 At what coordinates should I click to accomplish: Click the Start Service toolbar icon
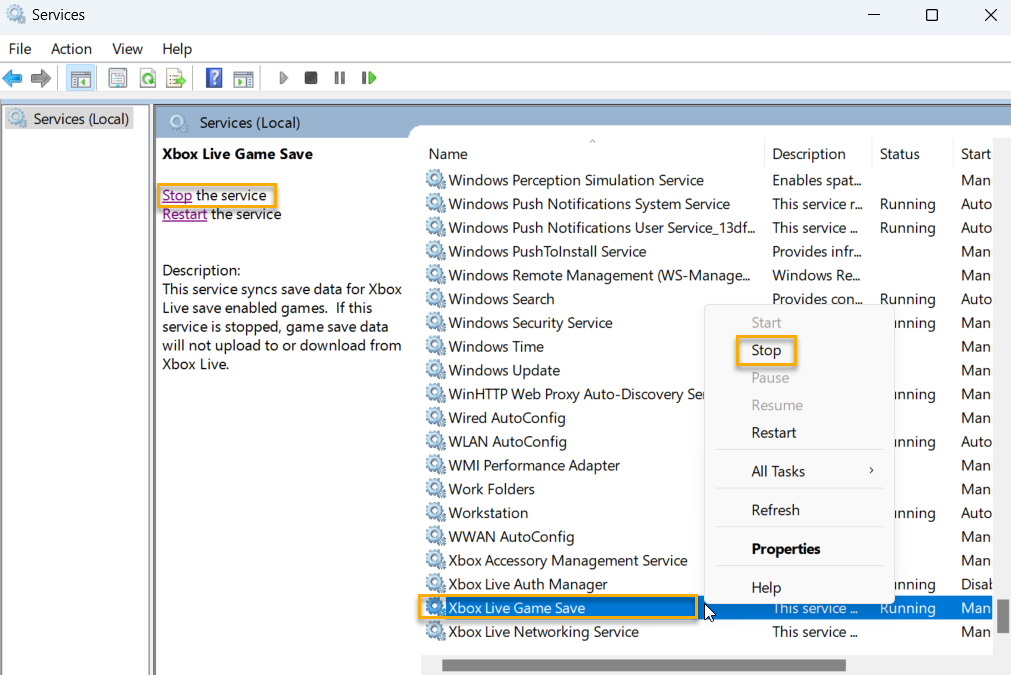(283, 77)
